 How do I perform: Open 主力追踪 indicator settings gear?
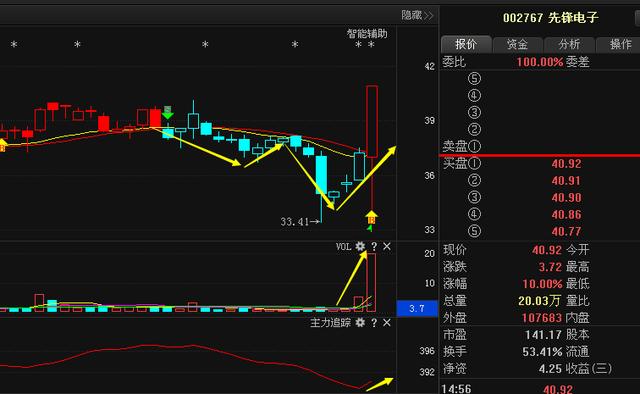[x=360, y=323]
